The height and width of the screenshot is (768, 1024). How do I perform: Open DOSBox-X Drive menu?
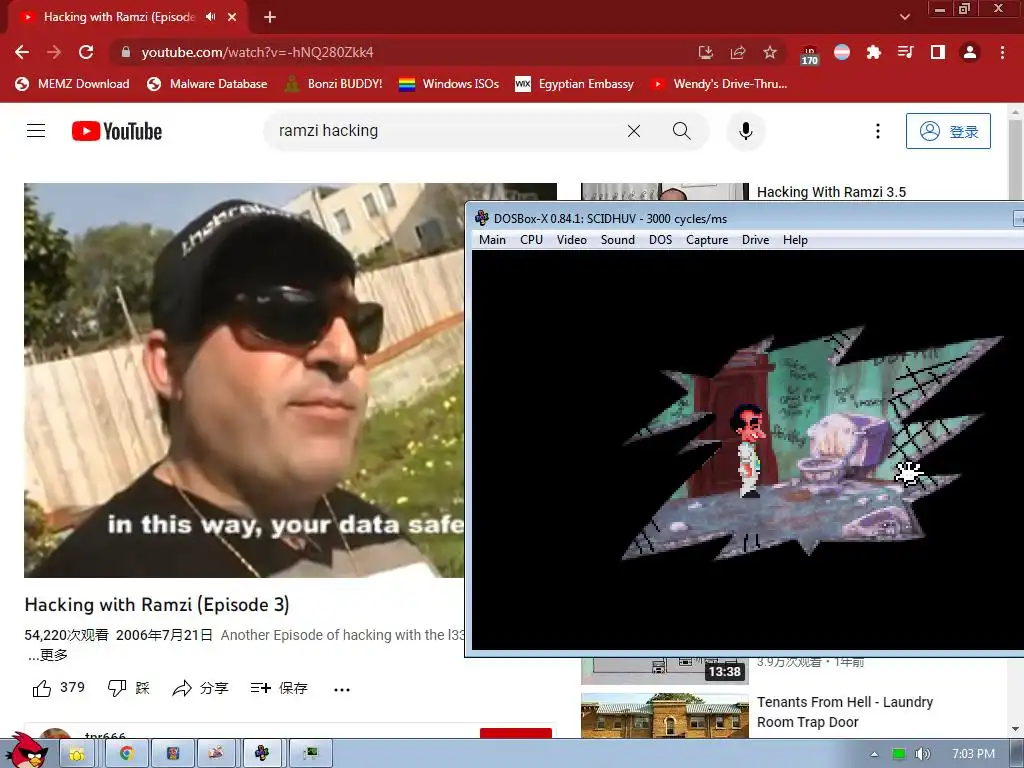pos(755,240)
